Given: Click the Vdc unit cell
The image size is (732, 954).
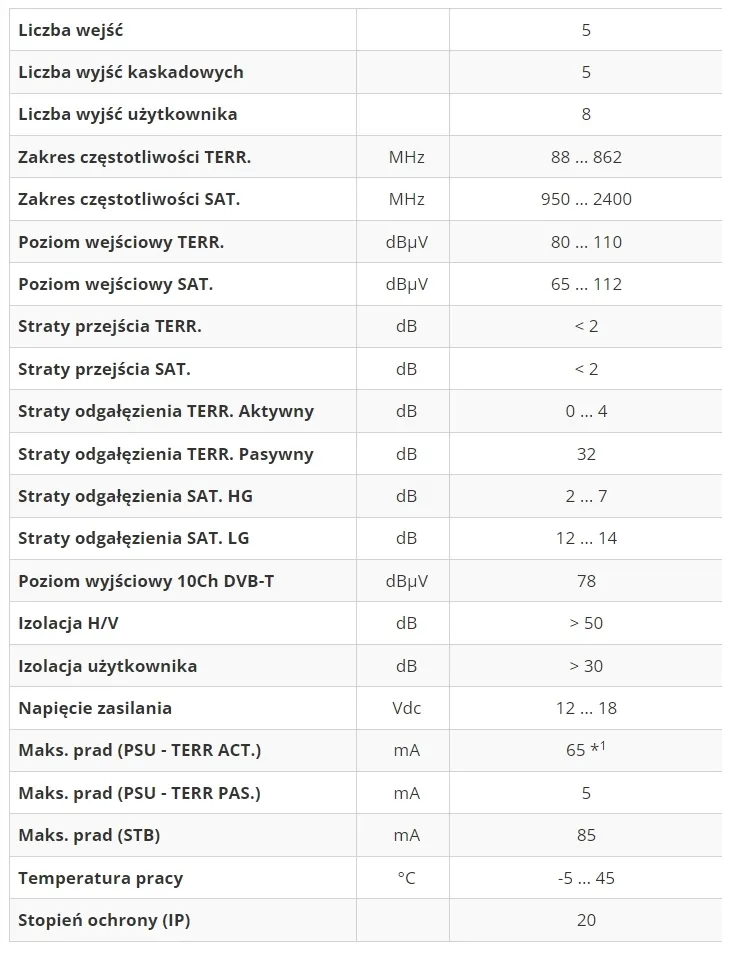Looking at the screenshot, I should click(406, 708).
